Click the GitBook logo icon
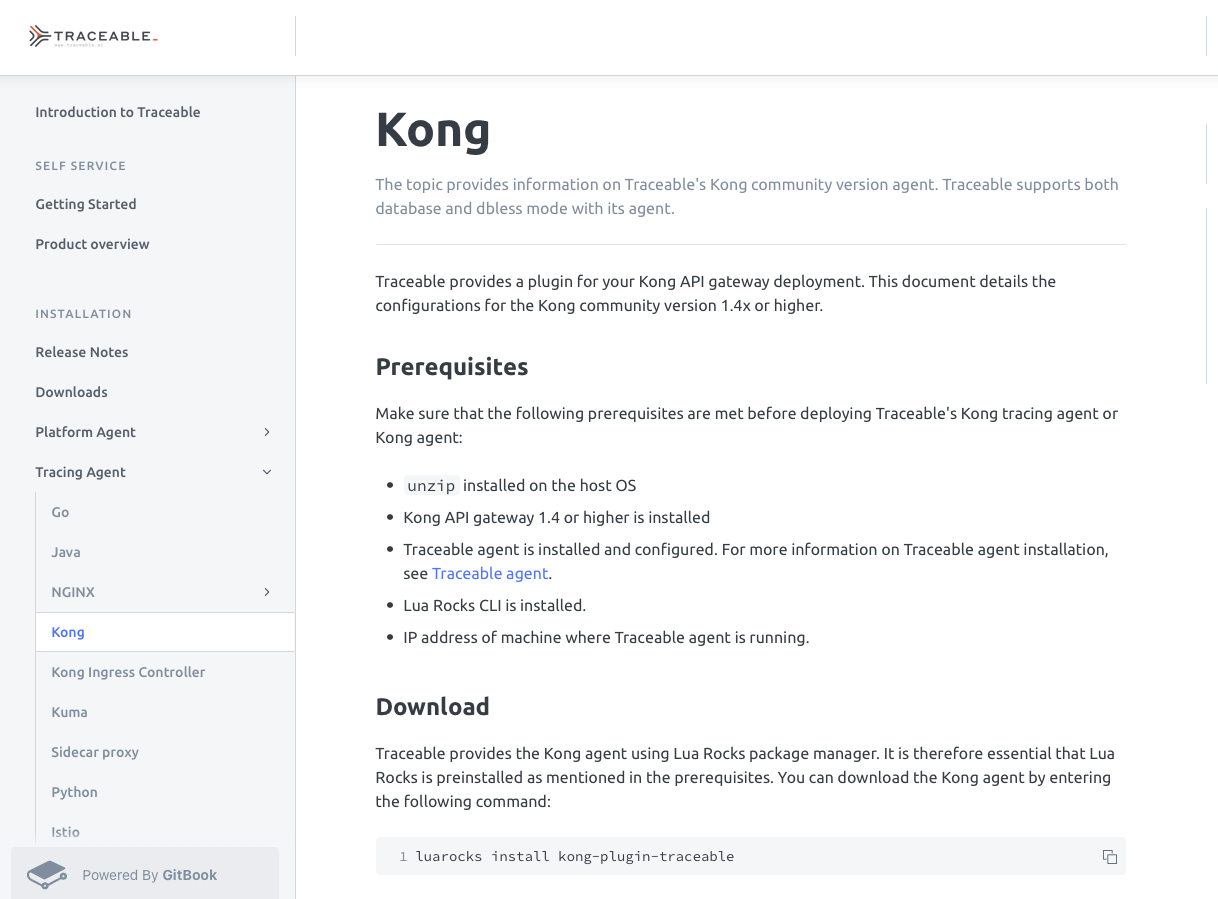This screenshot has height=899, width=1218. coord(46,875)
